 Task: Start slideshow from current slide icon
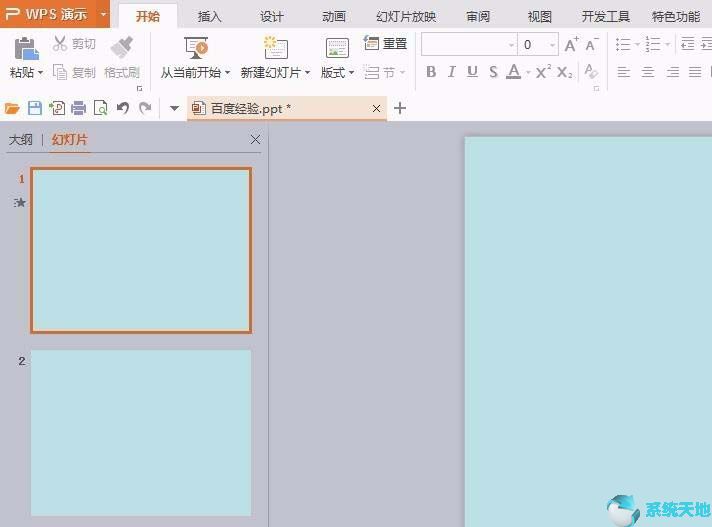click(x=196, y=48)
